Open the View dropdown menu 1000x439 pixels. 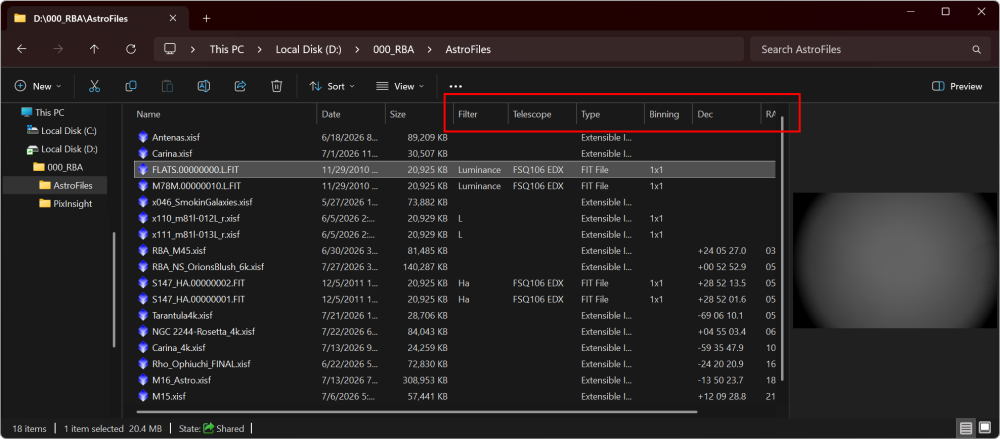(x=400, y=86)
